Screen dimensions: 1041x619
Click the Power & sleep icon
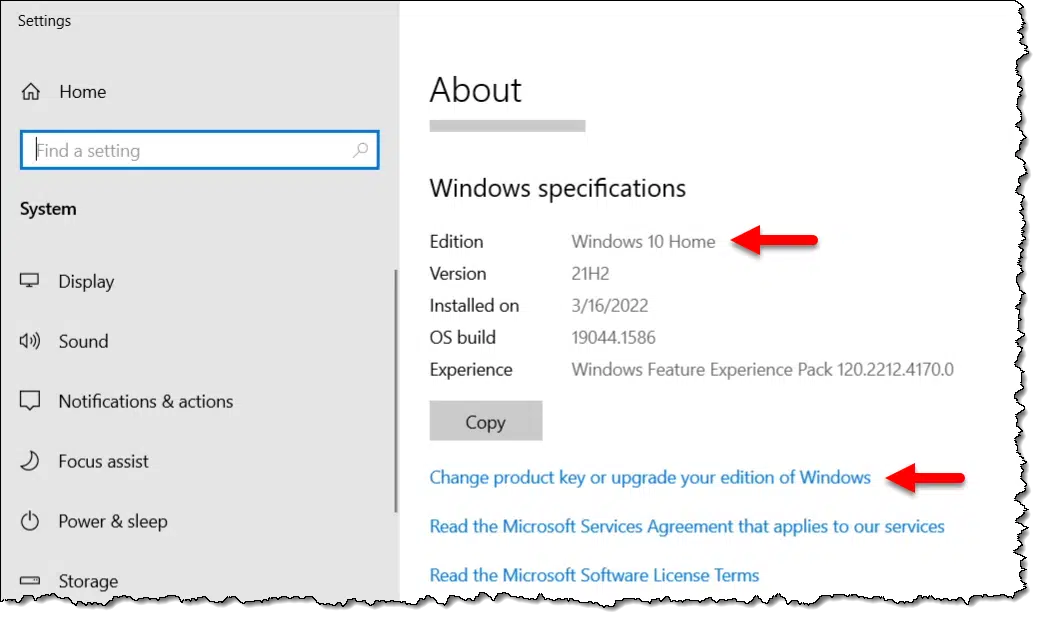[x=30, y=521]
